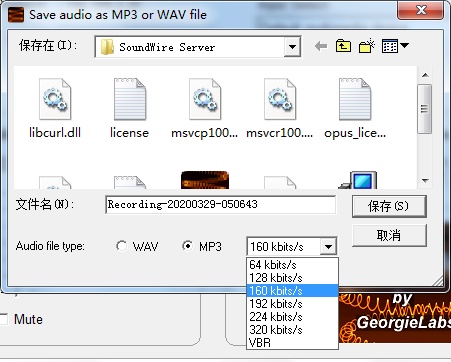Click the network computer icon in file list
Viewport: 451px width, 362px height.
tap(358, 180)
